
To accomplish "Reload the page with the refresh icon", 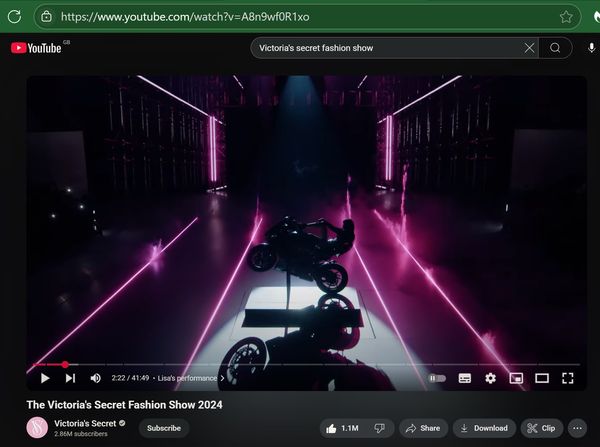I will (x=14, y=16).
